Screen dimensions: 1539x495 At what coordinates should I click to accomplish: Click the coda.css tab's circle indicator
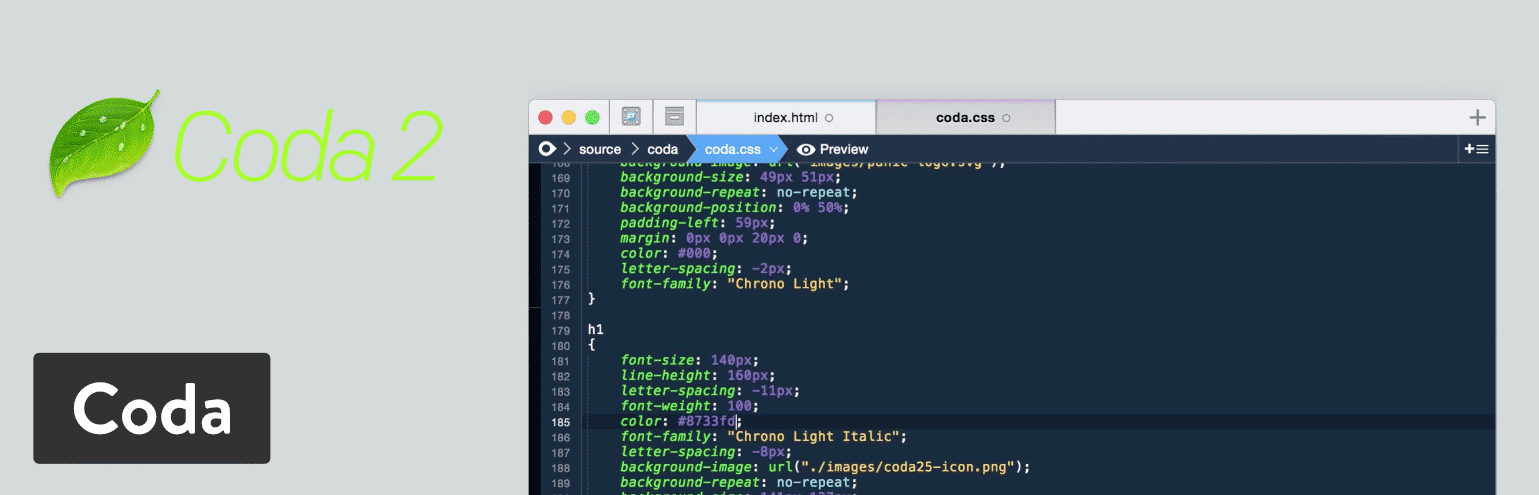[x=1006, y=118]
